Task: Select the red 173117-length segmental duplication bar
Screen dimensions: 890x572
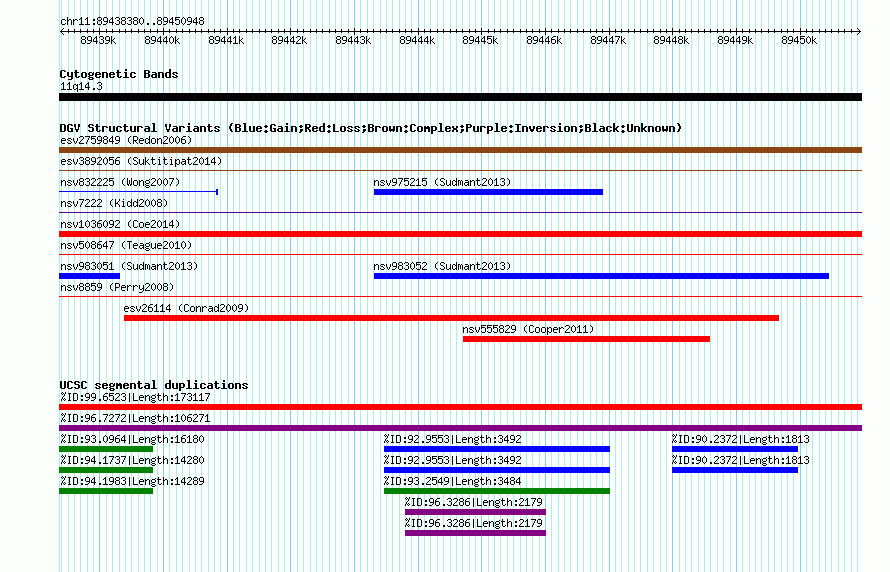Action: (460, 407)
